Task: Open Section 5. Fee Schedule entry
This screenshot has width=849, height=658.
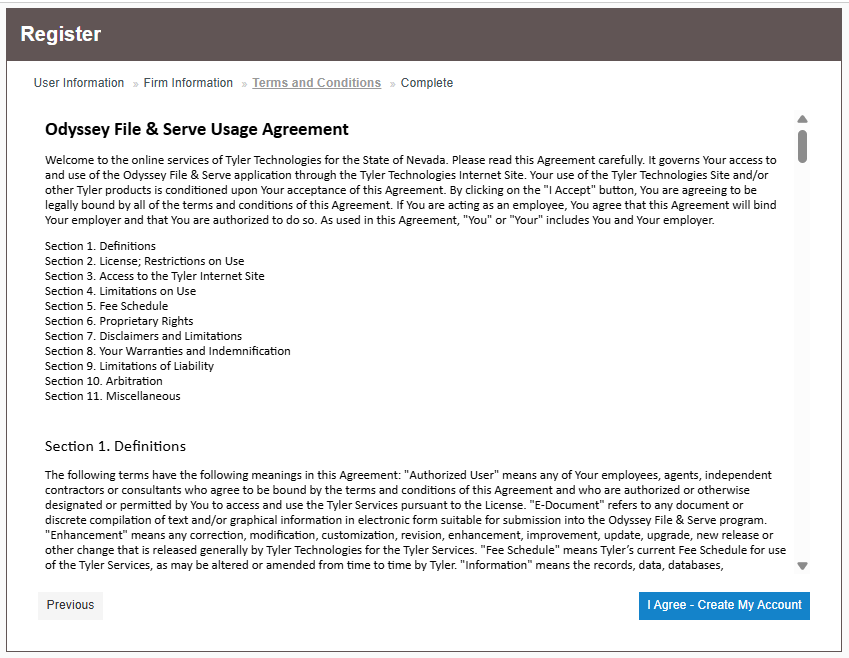Action: [x=106, y=306]
